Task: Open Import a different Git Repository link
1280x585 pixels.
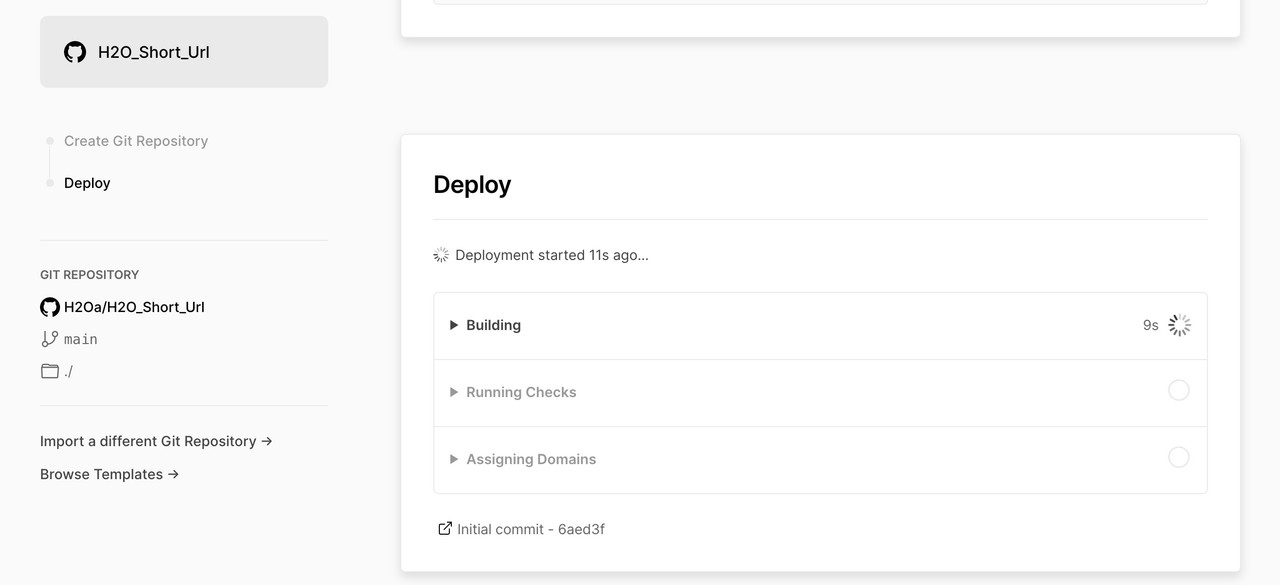Action: tap(156, 441)
